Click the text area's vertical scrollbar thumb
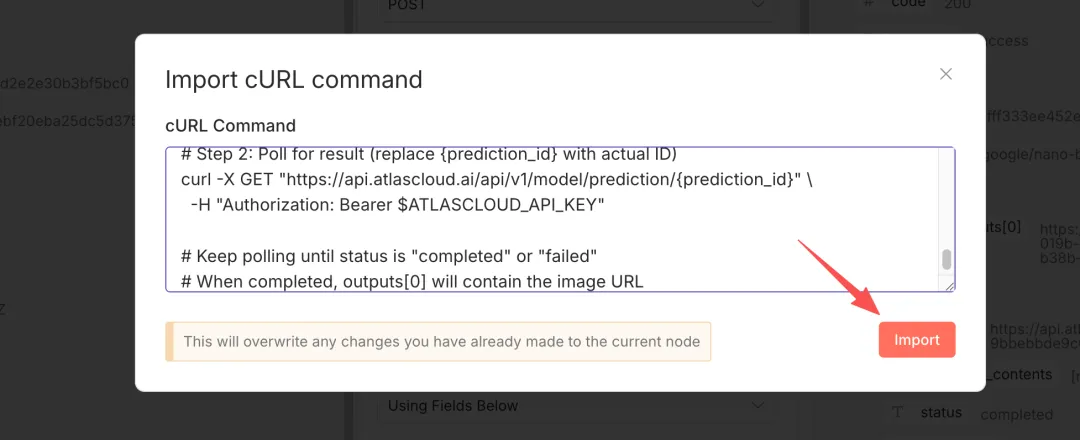Image resolution: width=1080 pixels, height=440 pixels. [x=946, y=260]
